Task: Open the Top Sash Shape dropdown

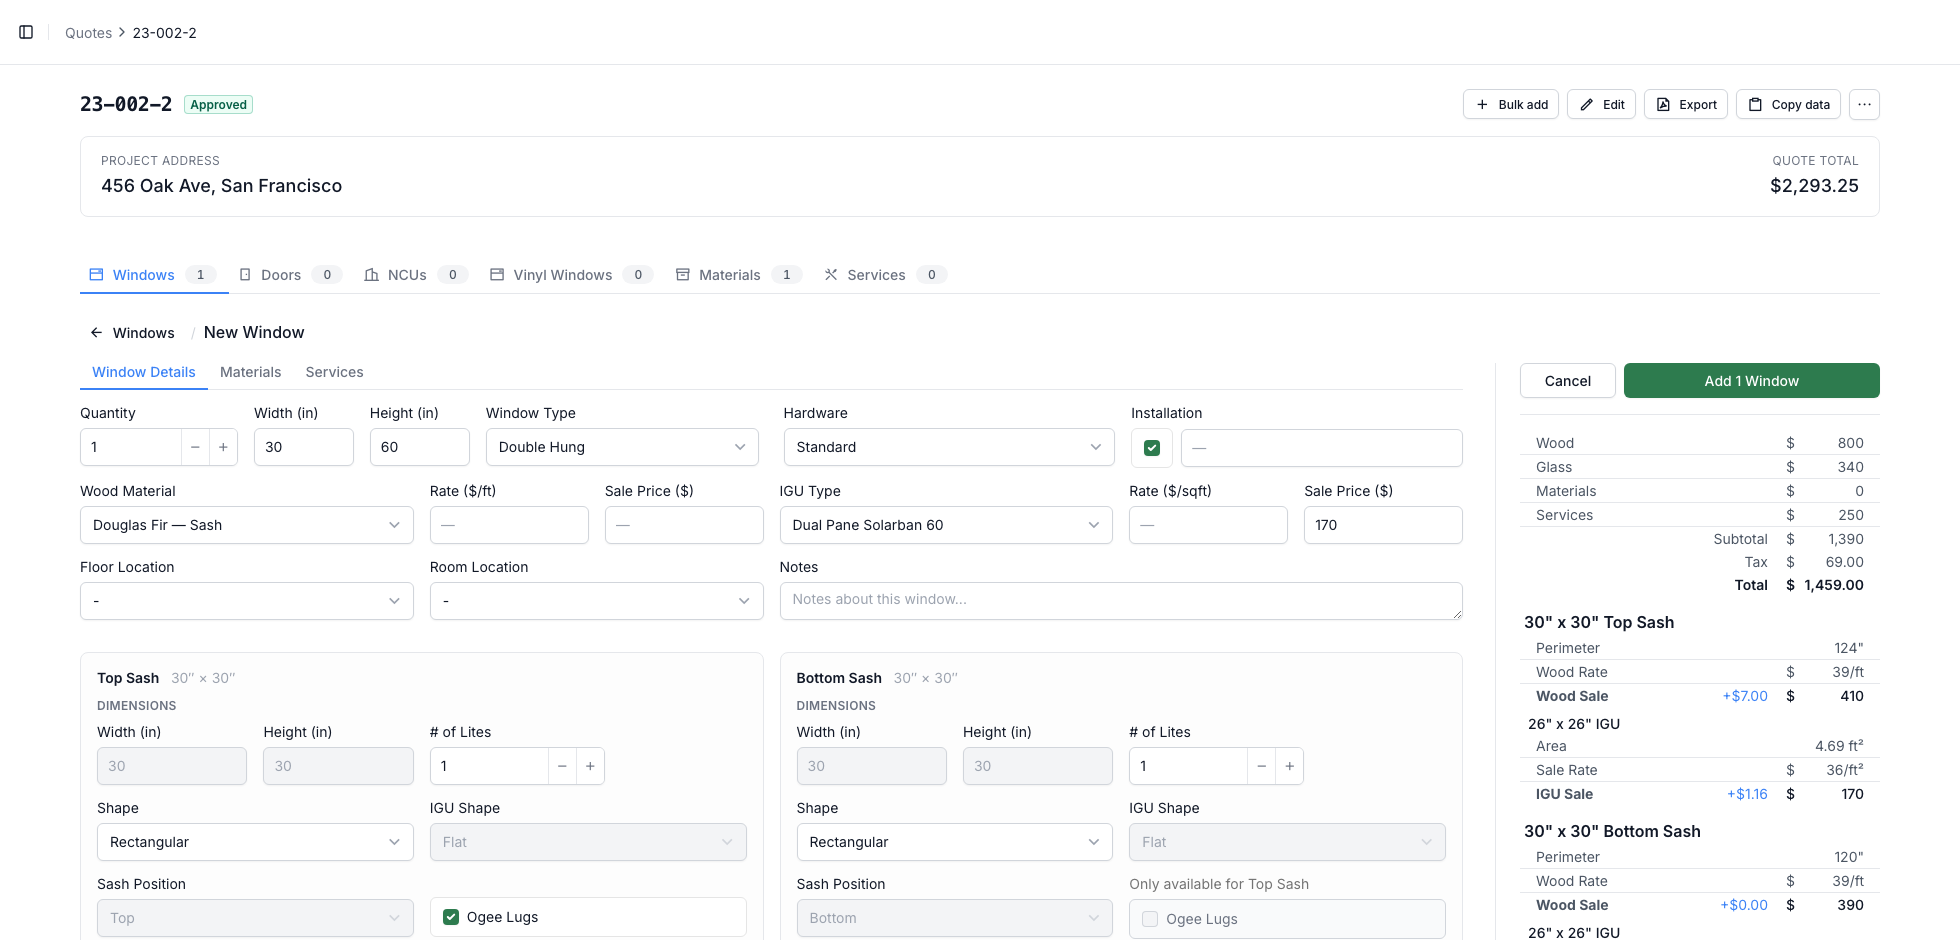Action: [255, 842]
